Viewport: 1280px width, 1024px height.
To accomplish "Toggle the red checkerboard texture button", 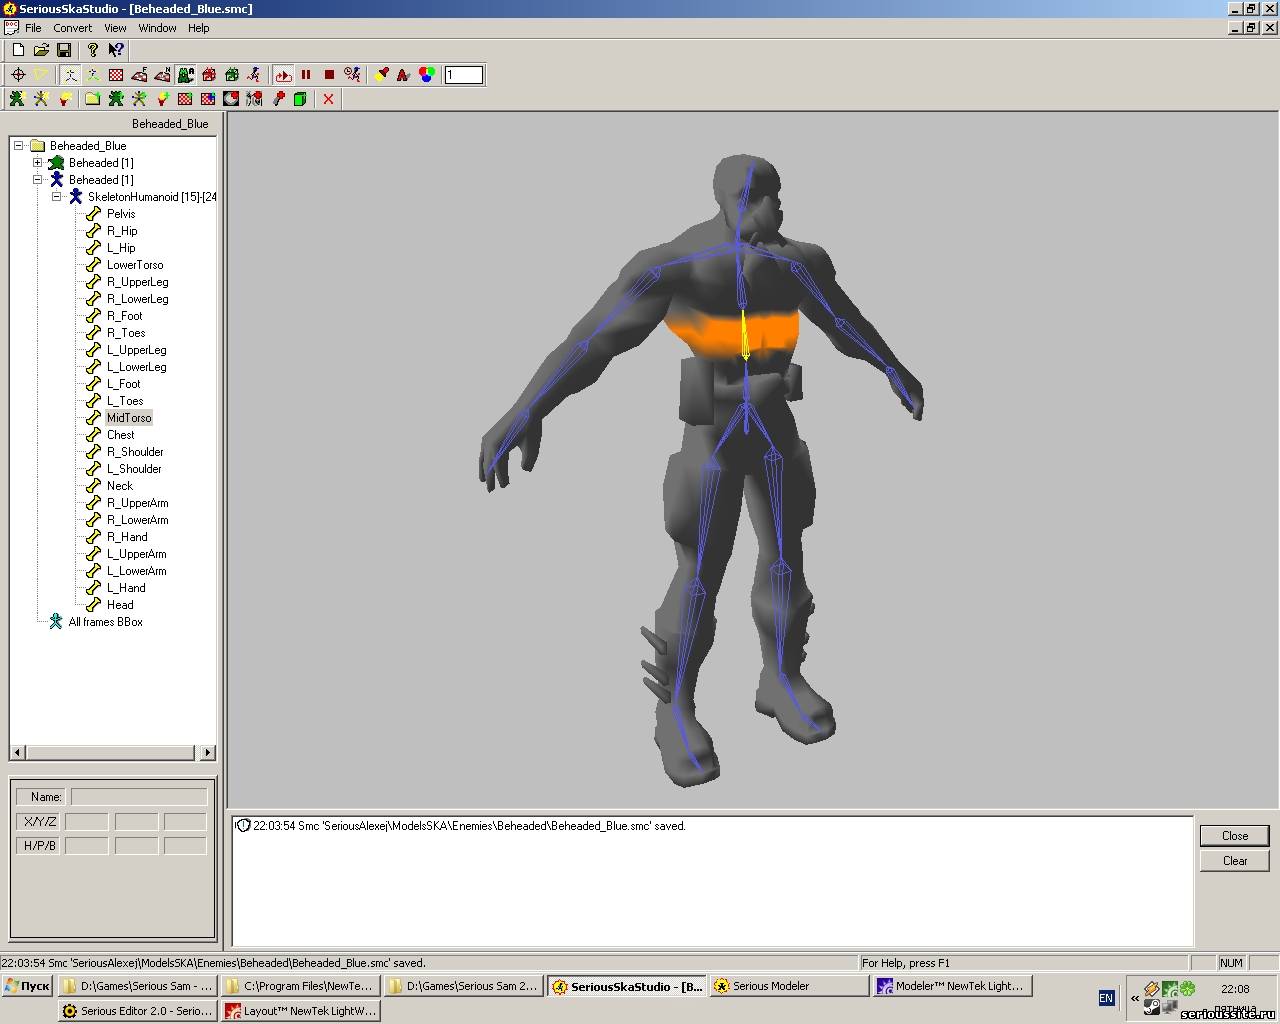I will click(116, 75).
